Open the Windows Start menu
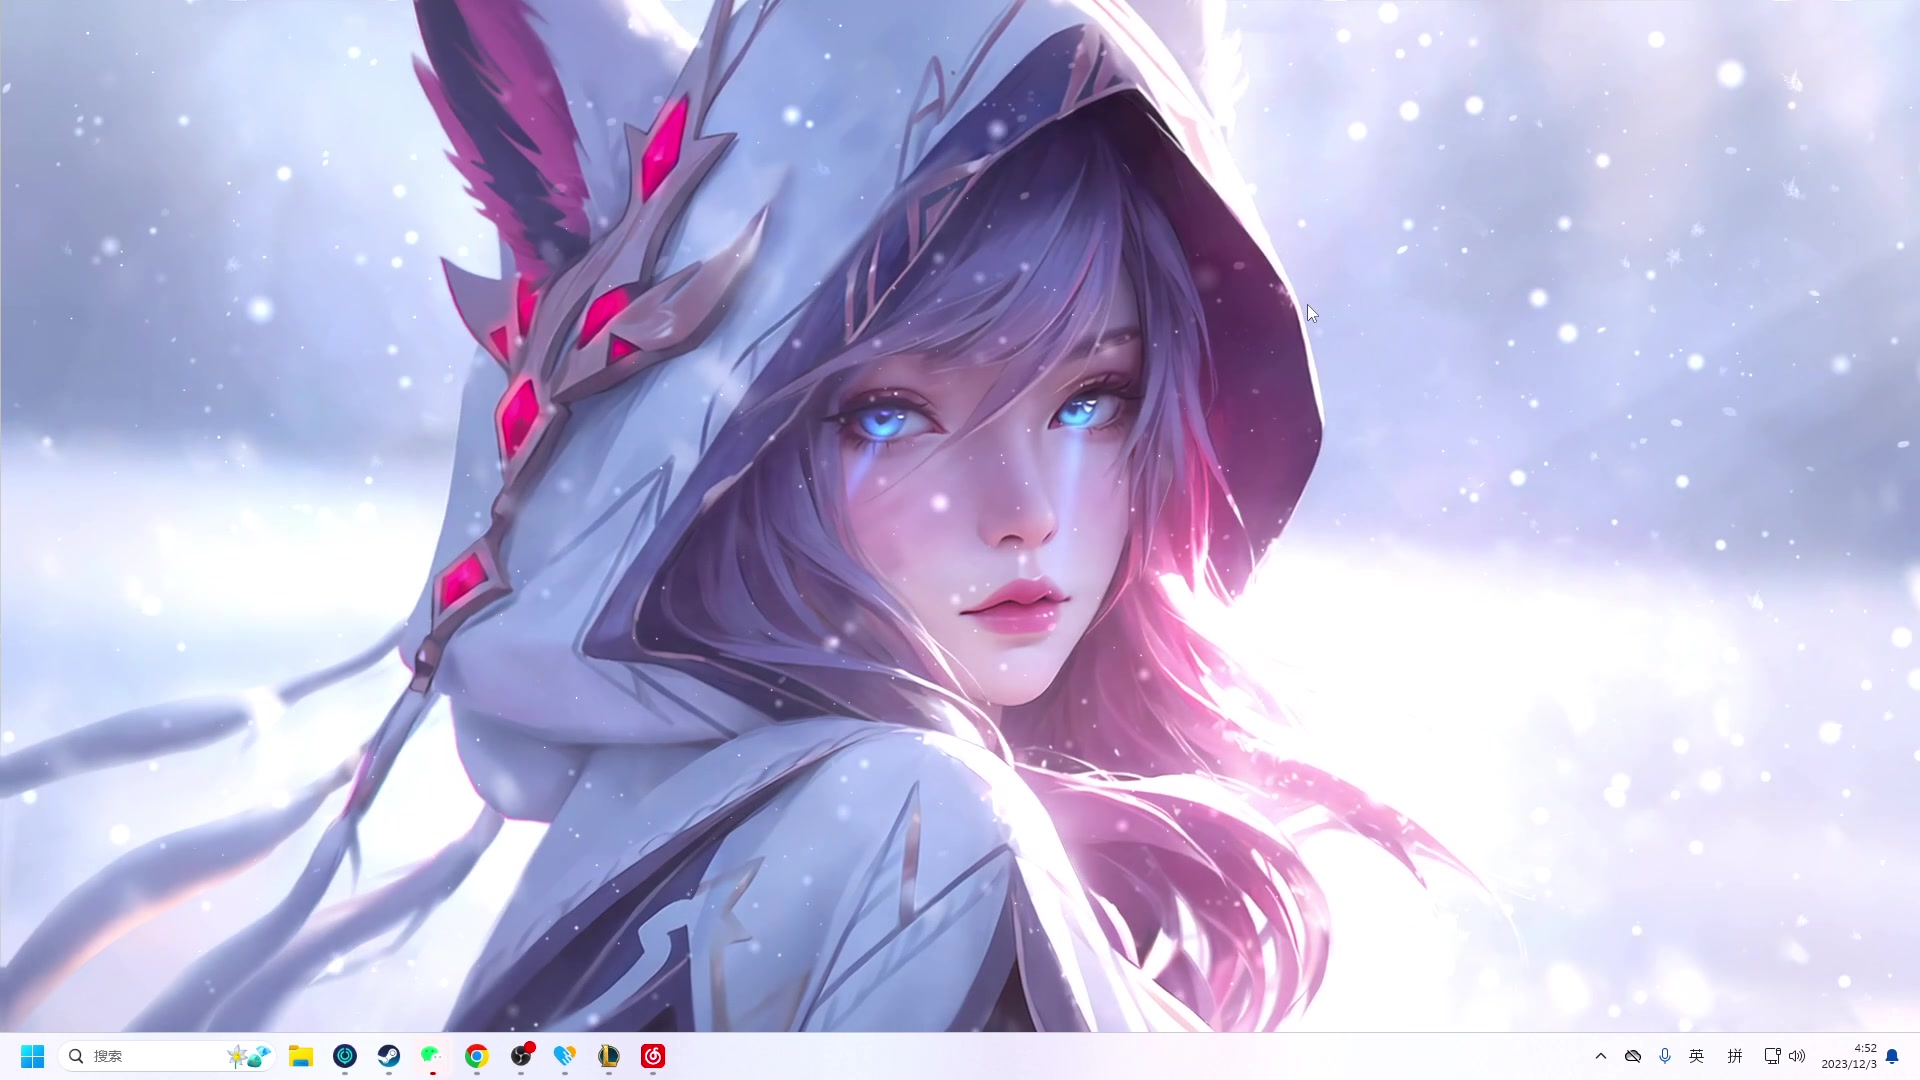The height and width of the screenshot is (1080, 1920). coord(32,1056)
